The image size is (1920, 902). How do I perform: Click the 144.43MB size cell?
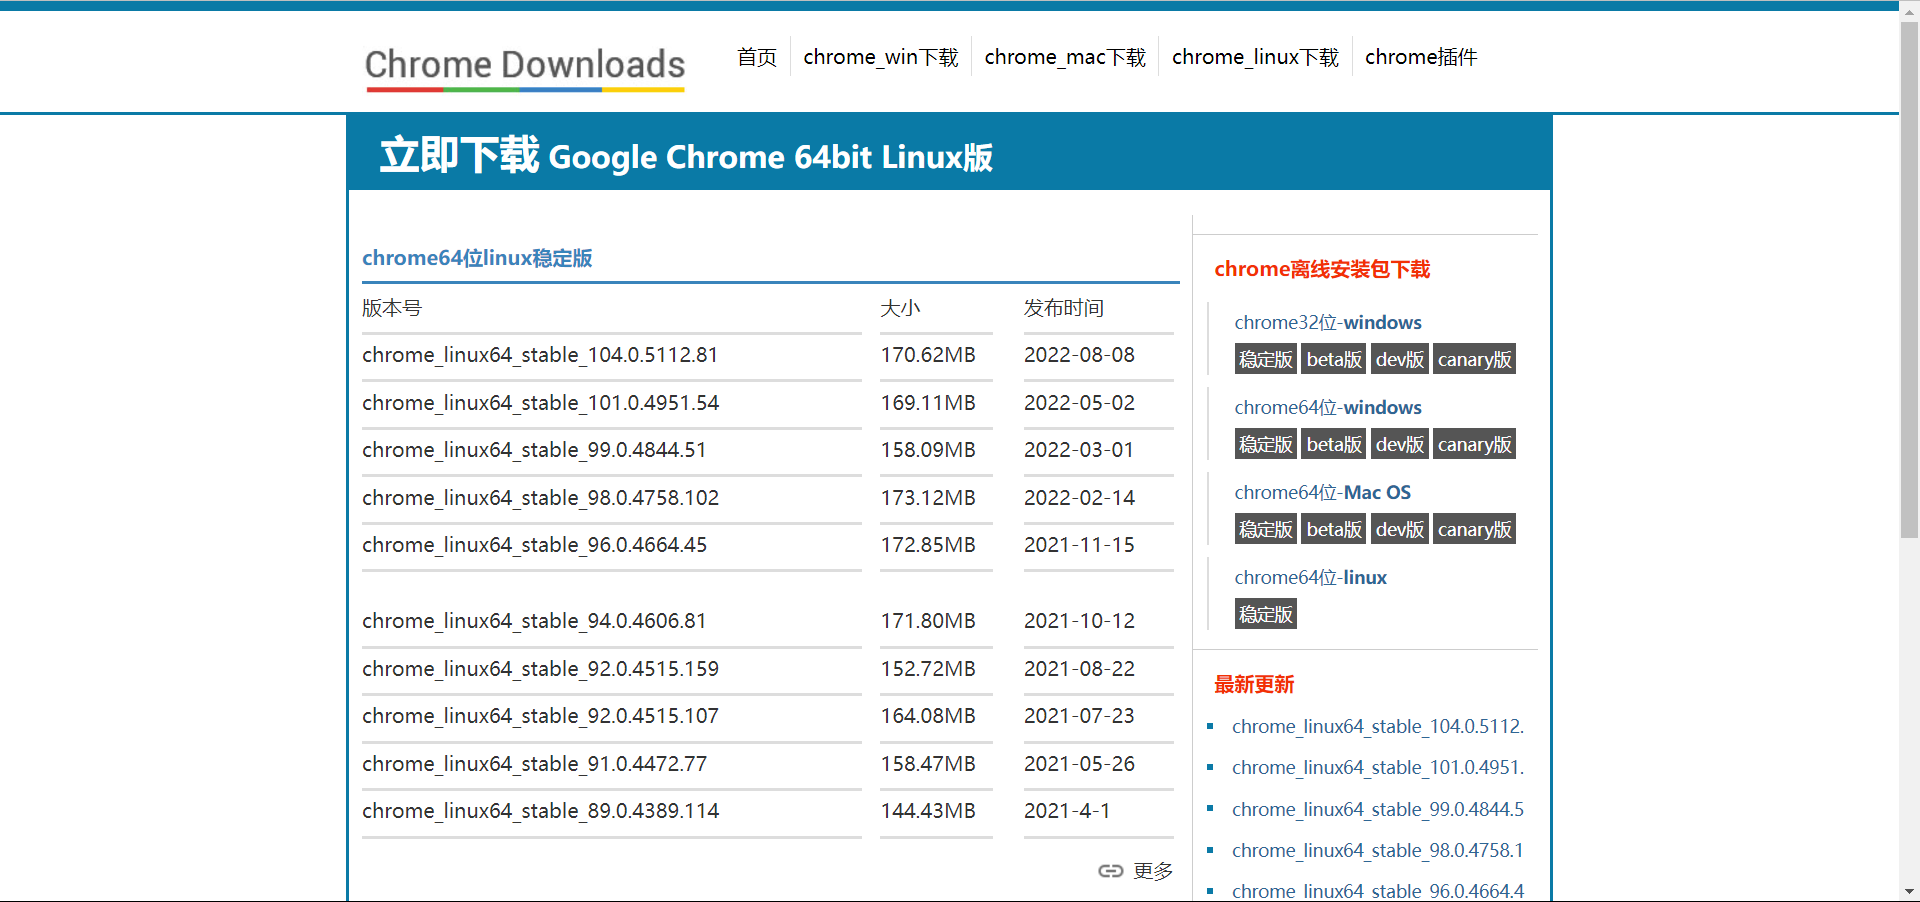pyautogui.click(x=928, y=811)
